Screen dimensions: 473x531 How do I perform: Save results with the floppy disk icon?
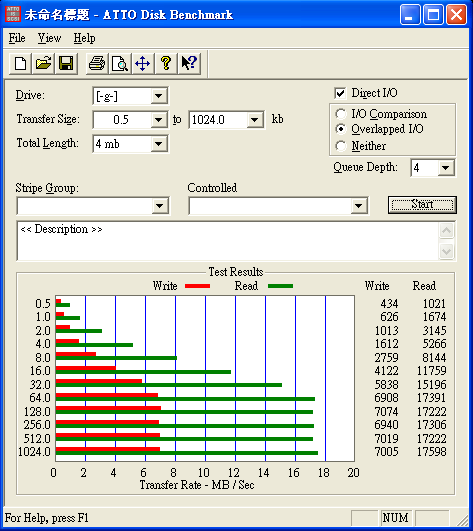[66, 63]
